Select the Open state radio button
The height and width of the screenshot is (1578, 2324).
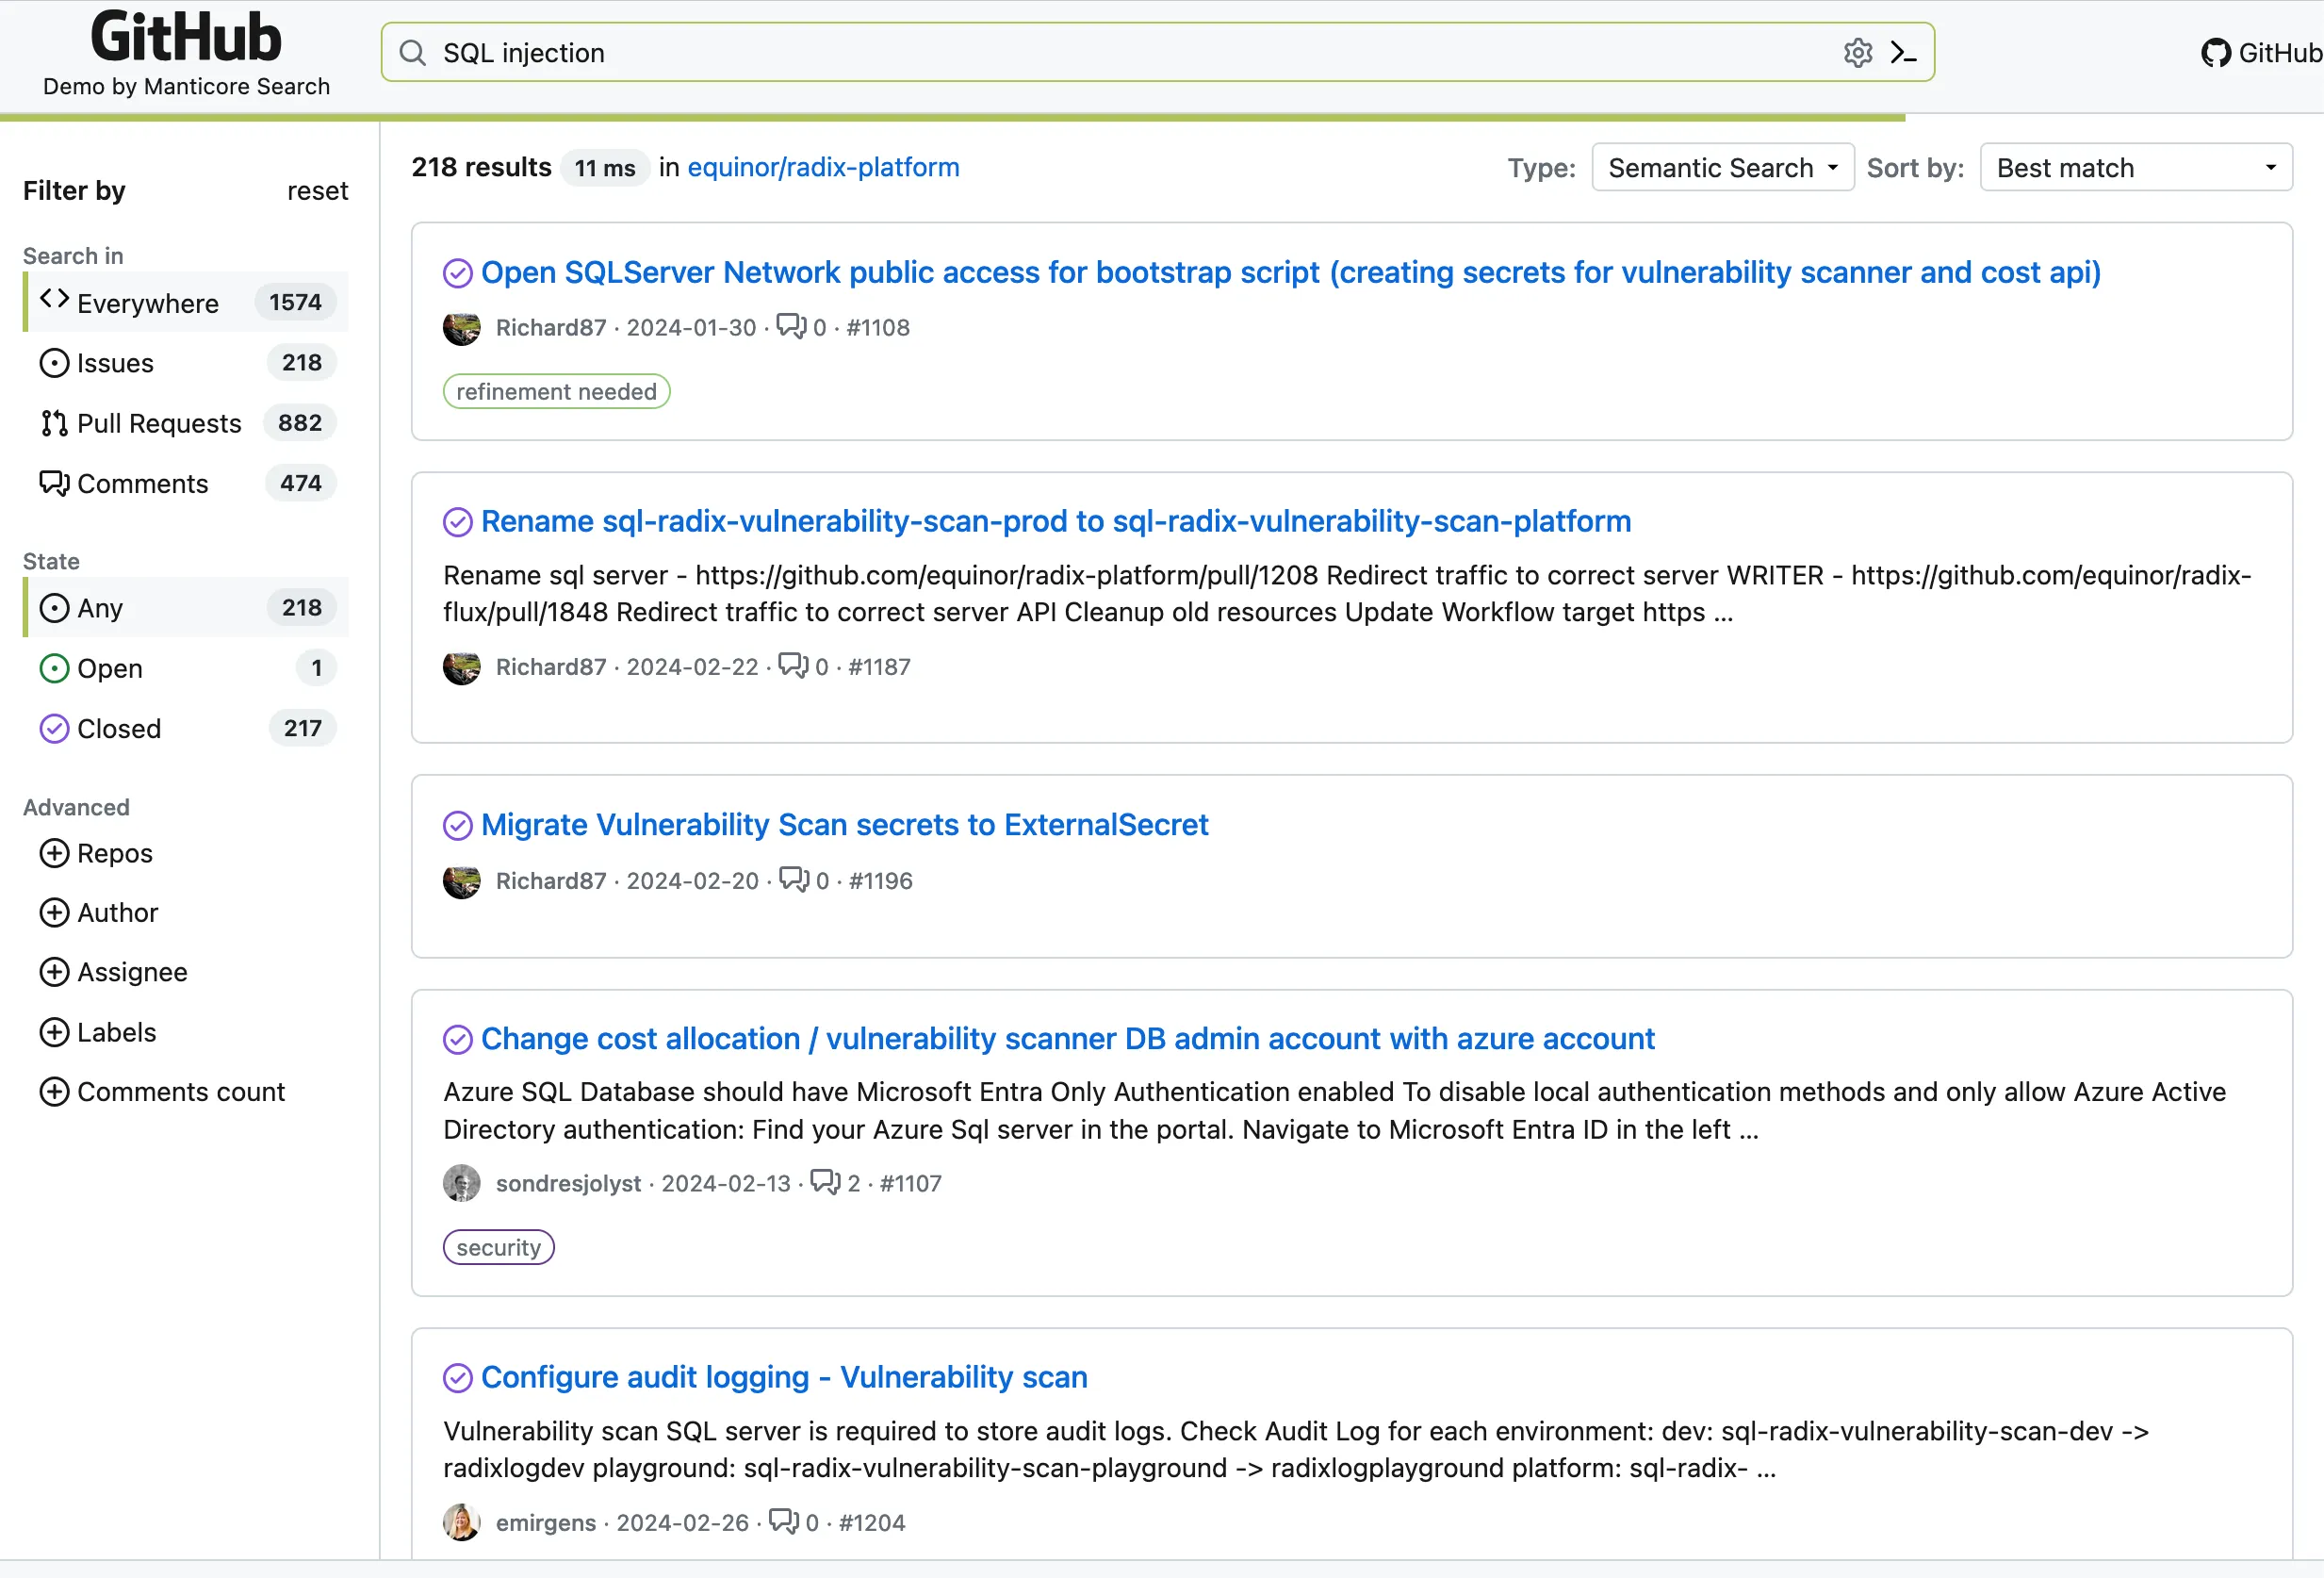pos(55,667)
